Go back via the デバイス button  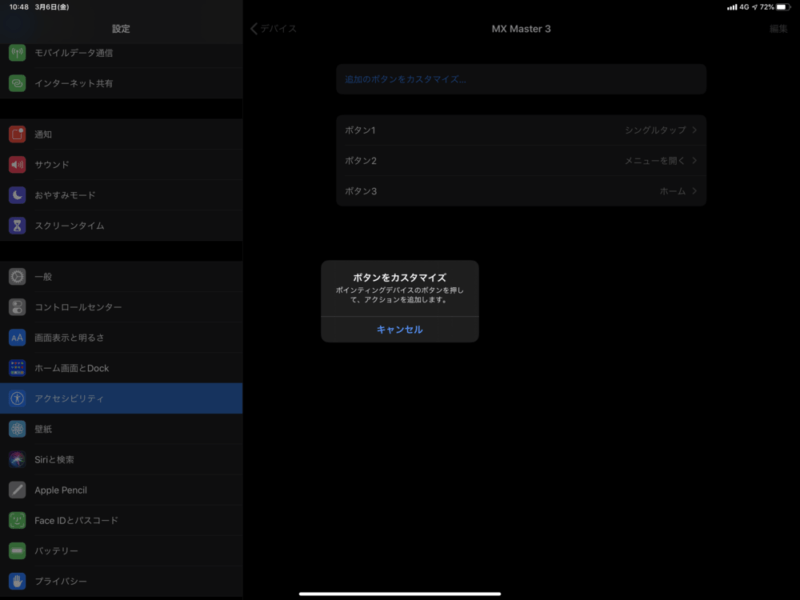tap(273, 29)
